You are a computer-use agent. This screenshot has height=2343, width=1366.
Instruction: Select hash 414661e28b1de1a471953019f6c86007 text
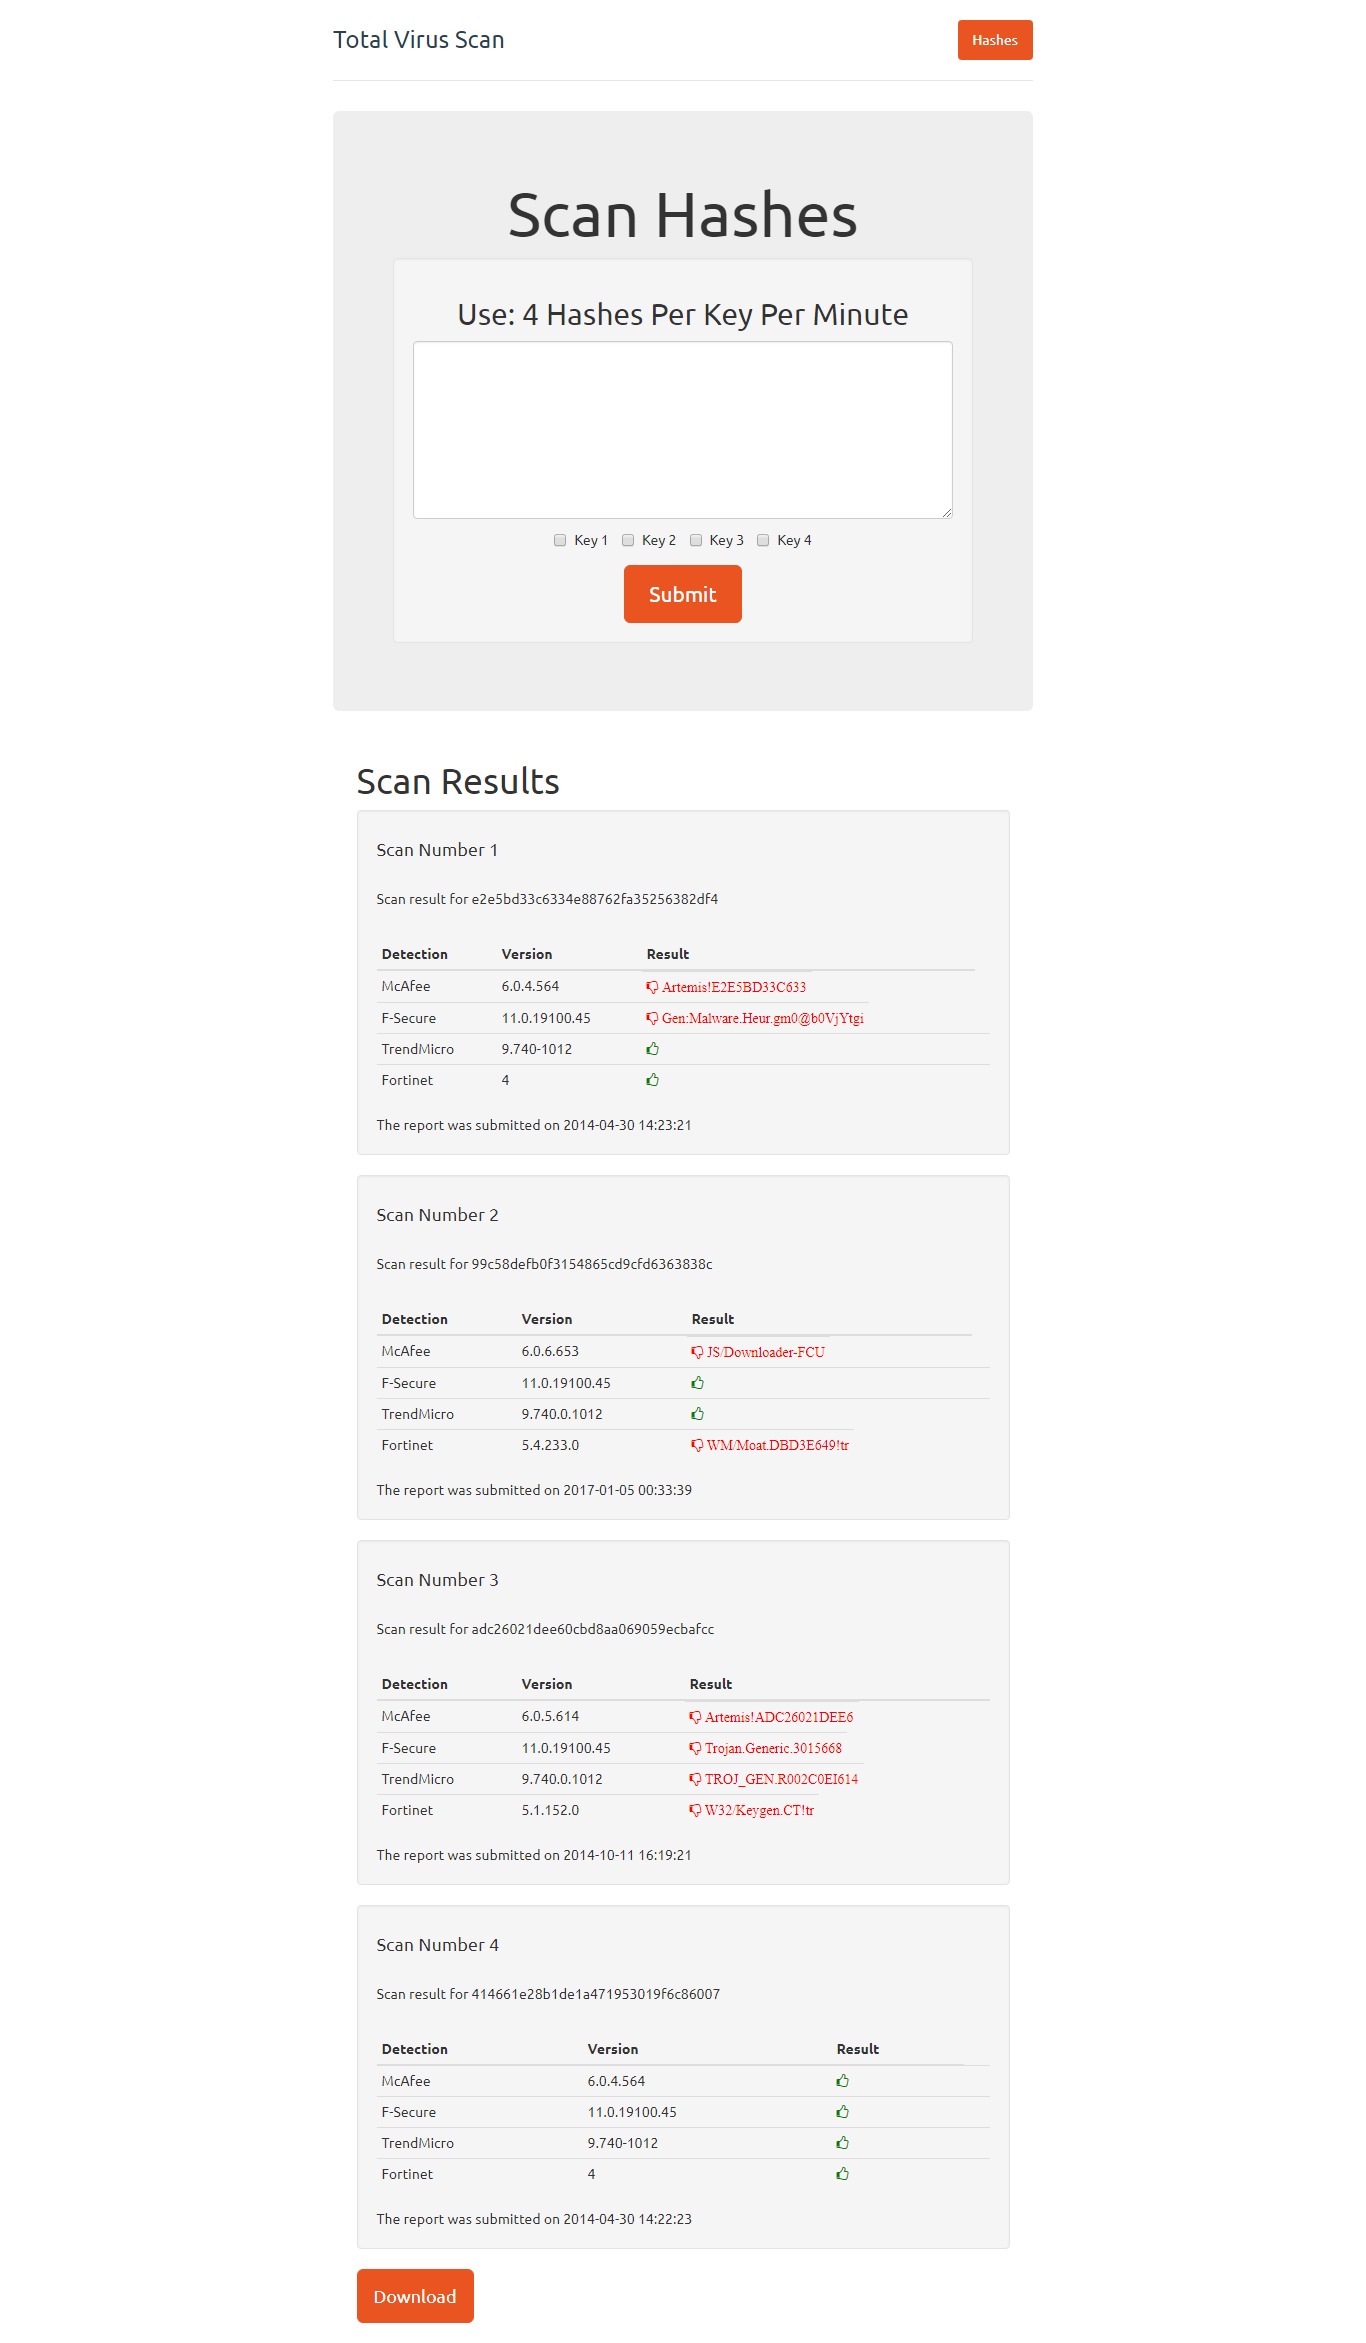(x=596, y=1994)
